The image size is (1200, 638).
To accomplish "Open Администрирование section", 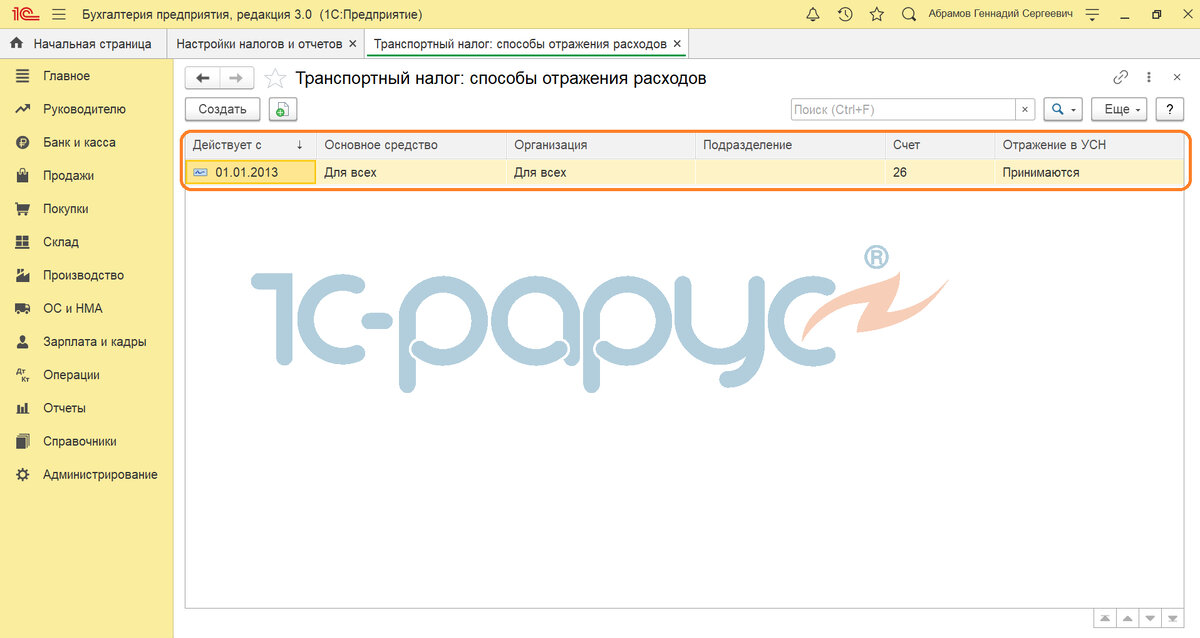I will click(x=86, y=474).
